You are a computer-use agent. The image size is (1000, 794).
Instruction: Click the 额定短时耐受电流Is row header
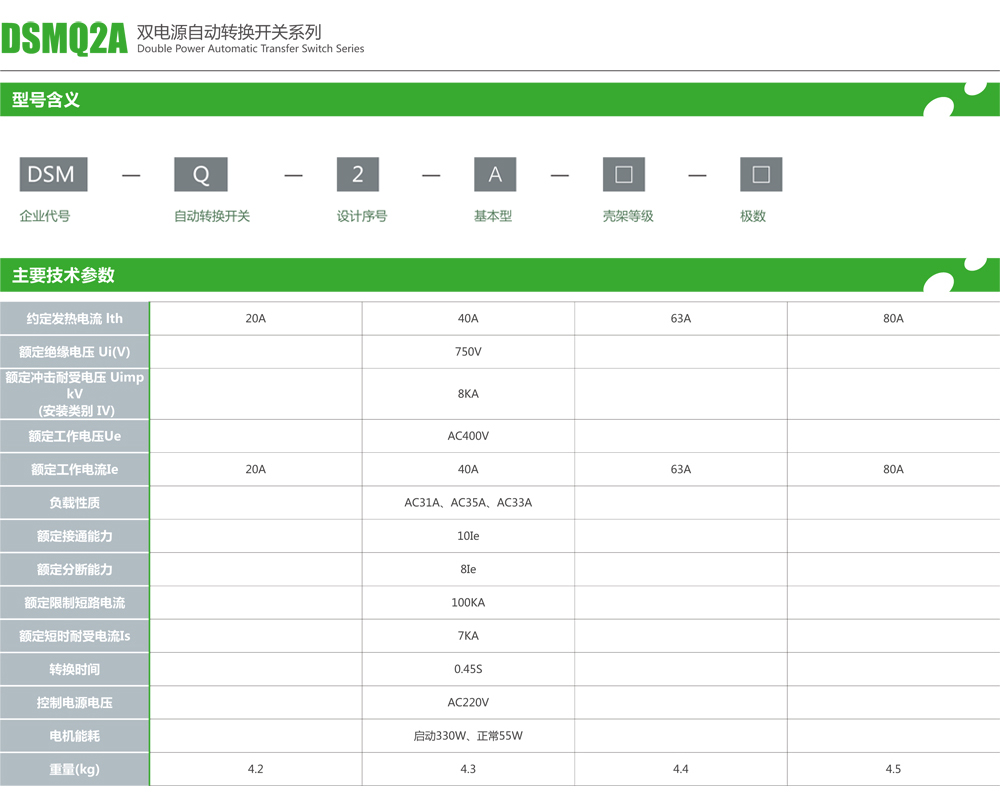tap(75, 636)
